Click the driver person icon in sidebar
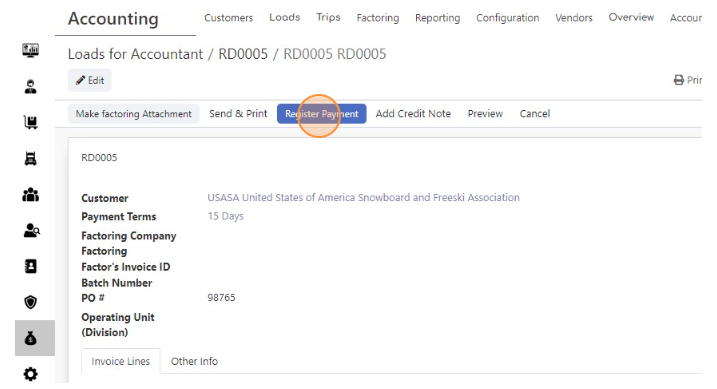Viewport: 717px width, 389px height. (31, 86)
